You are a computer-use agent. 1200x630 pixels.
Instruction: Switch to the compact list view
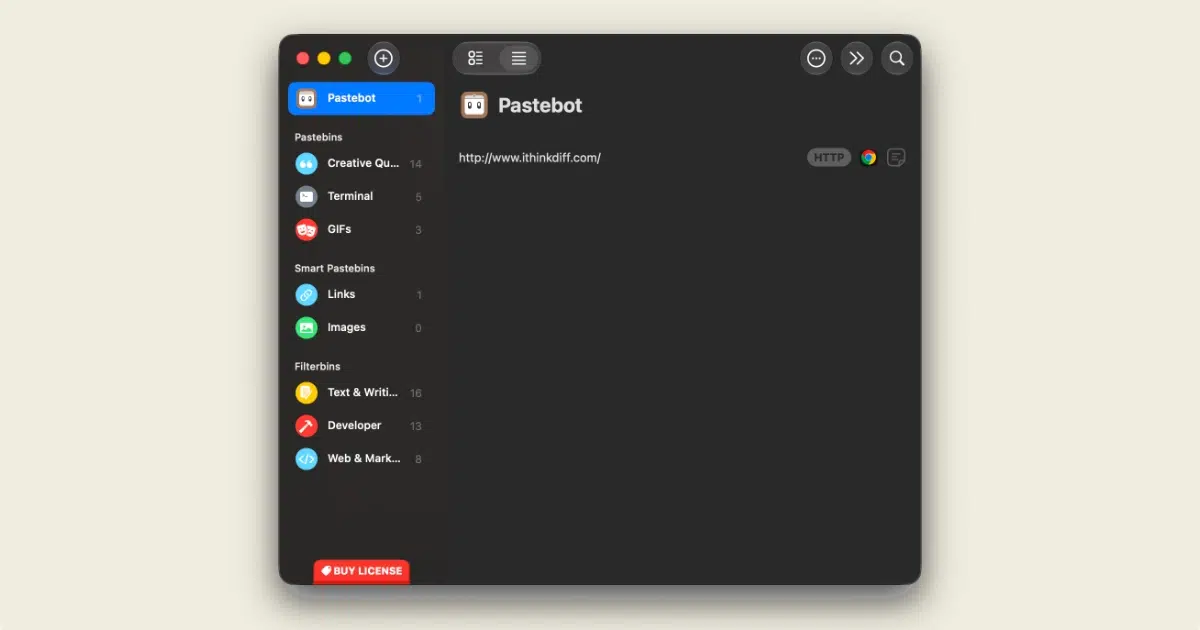[518, 58]
